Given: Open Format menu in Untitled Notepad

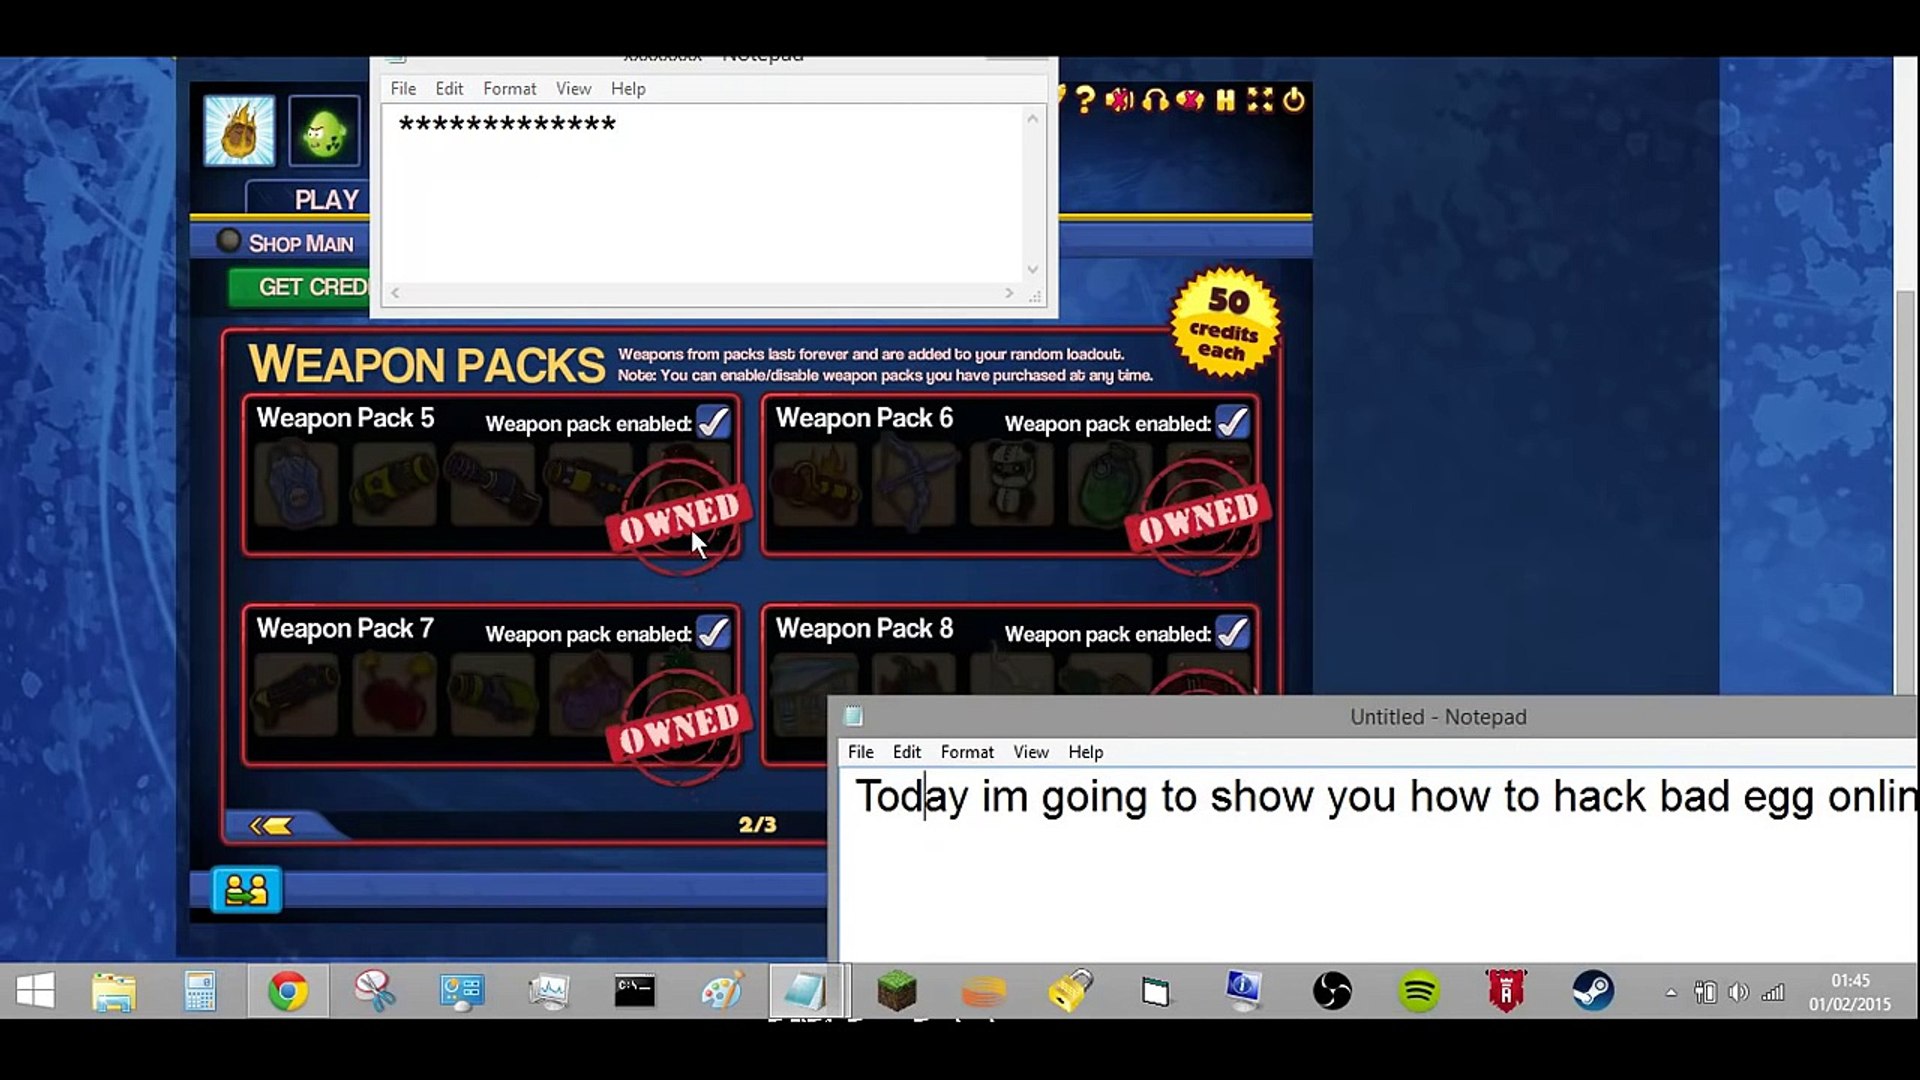Looking at the screenshot, I should click(x=966, y=752).
